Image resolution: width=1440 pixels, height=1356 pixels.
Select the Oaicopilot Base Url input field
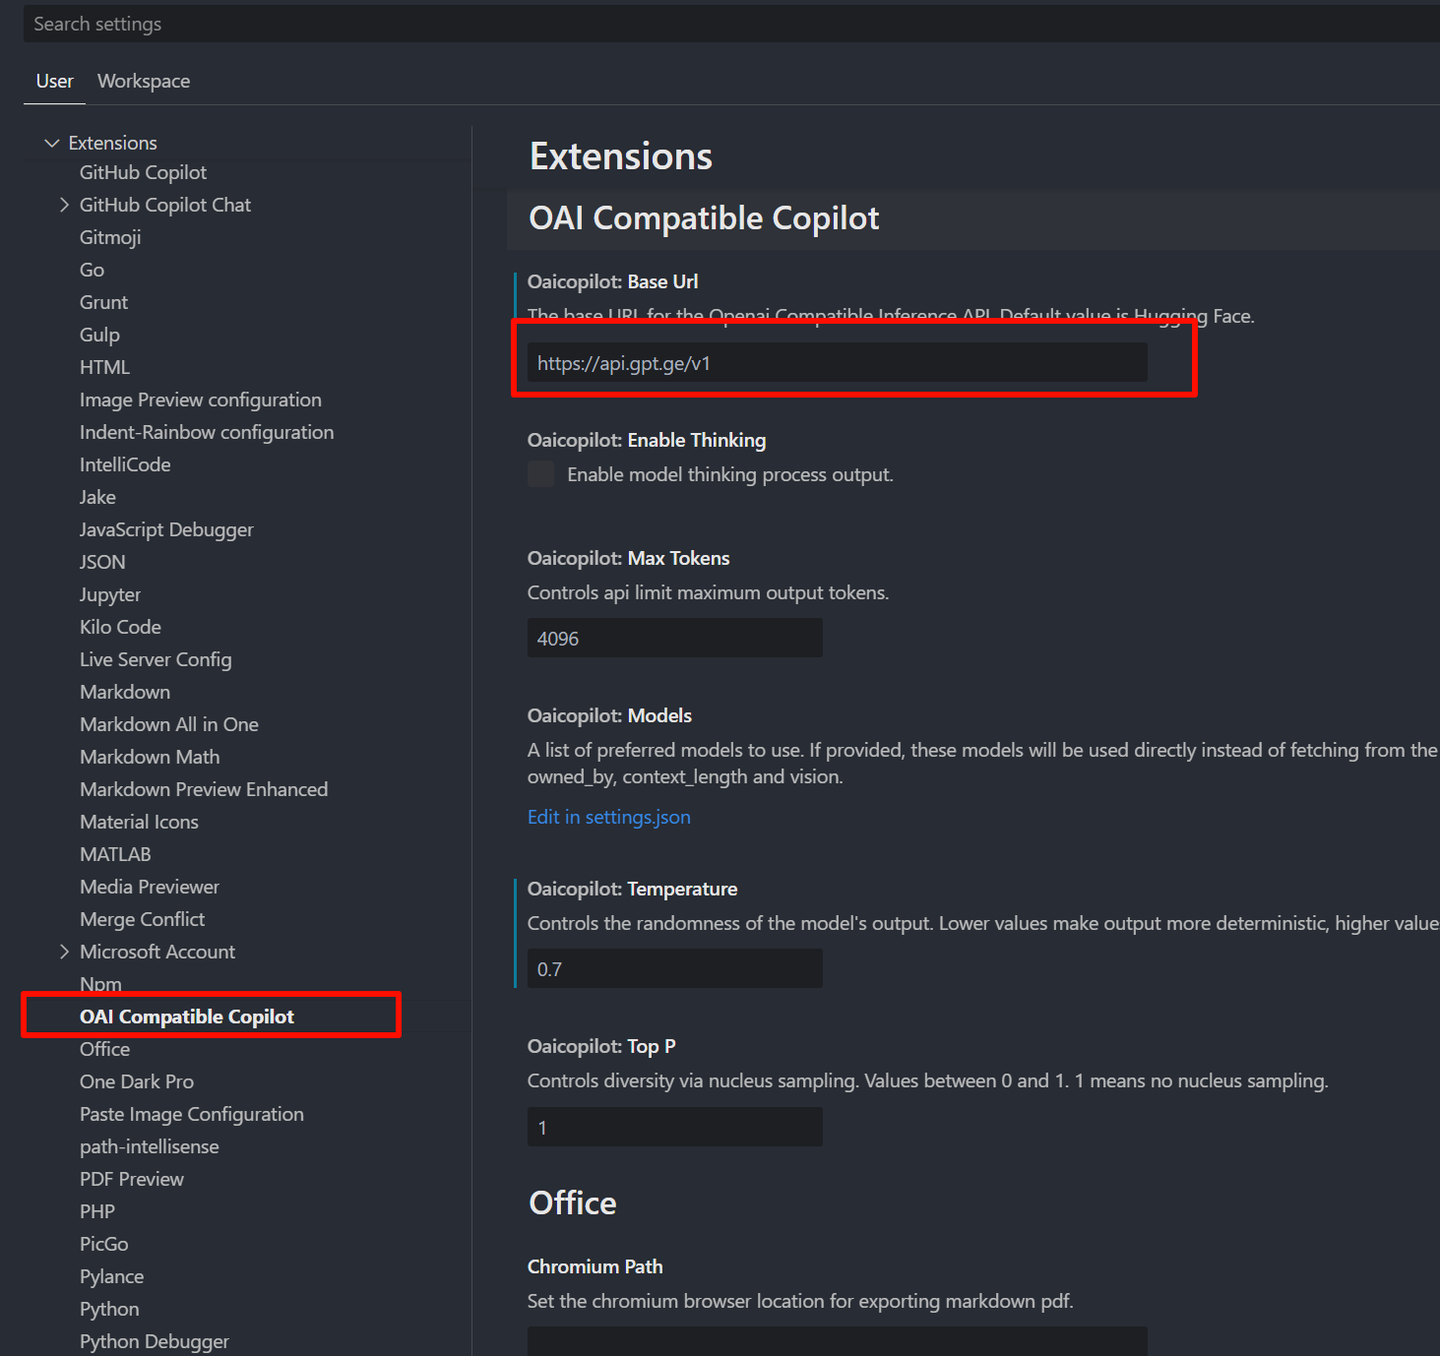click(x=836, y=362)
